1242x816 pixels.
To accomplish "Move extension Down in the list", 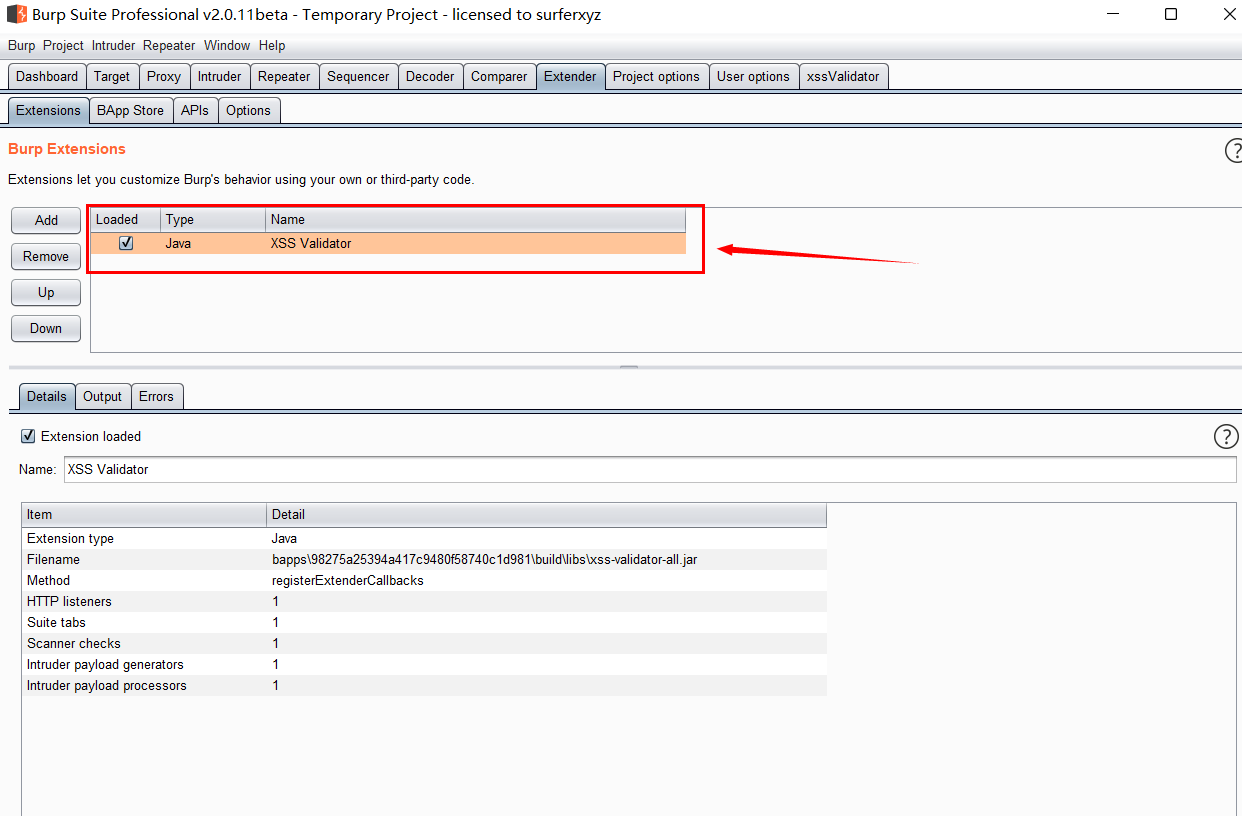I will pyautogui.click(x=46, y=328).
